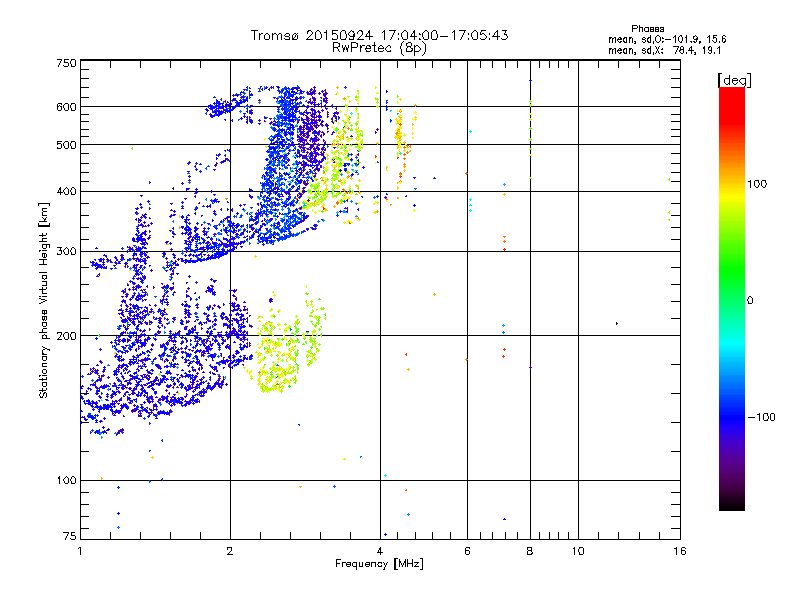
Task: Click the y-axis tick label 500
Action: tap(66, 145)
